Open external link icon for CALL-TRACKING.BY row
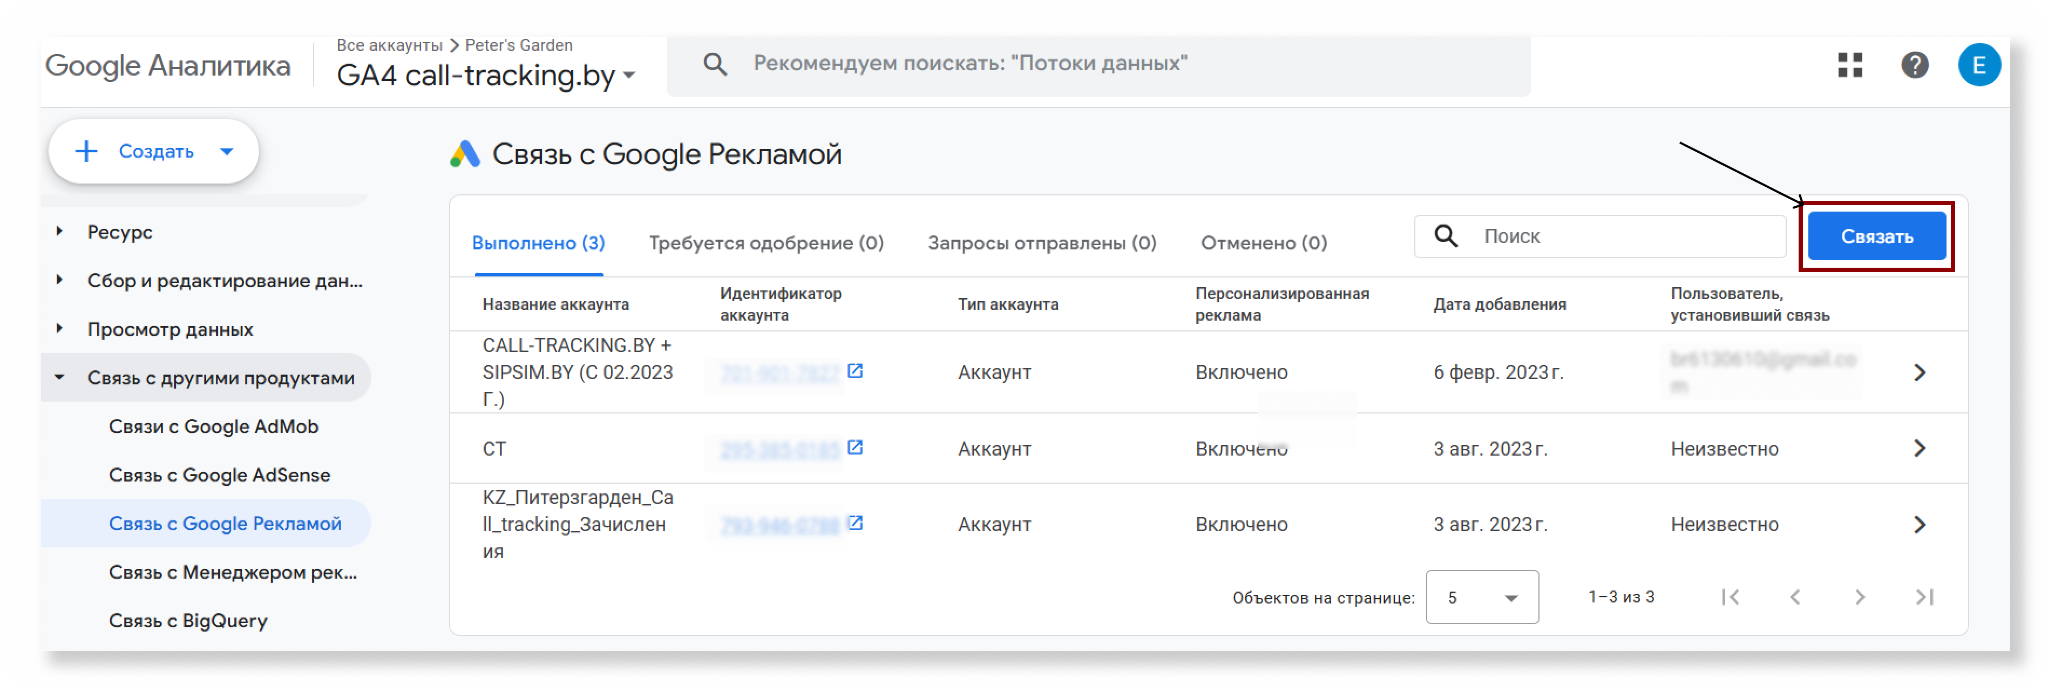Screen dimensions: 2048x688 855,371
